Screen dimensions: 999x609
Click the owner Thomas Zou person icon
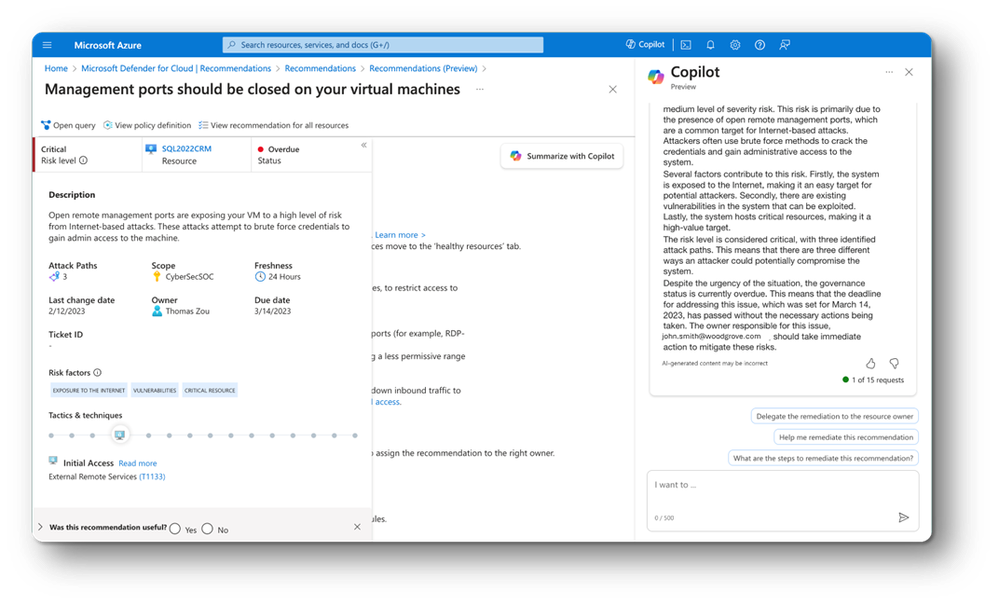pos(157,311)
